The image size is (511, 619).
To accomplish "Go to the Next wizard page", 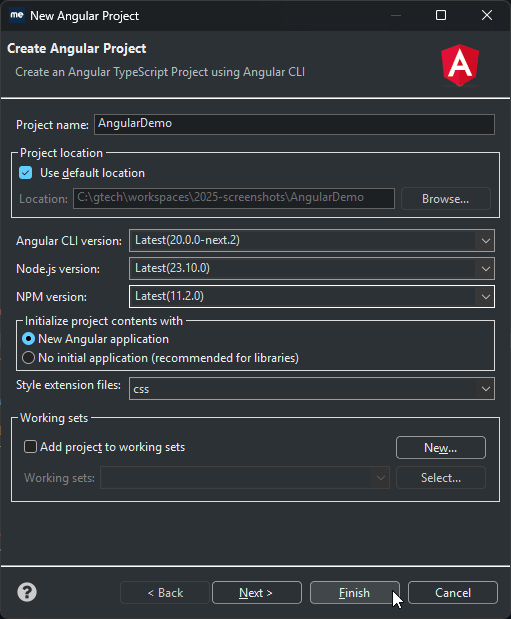I will click(x=257, y=593).
